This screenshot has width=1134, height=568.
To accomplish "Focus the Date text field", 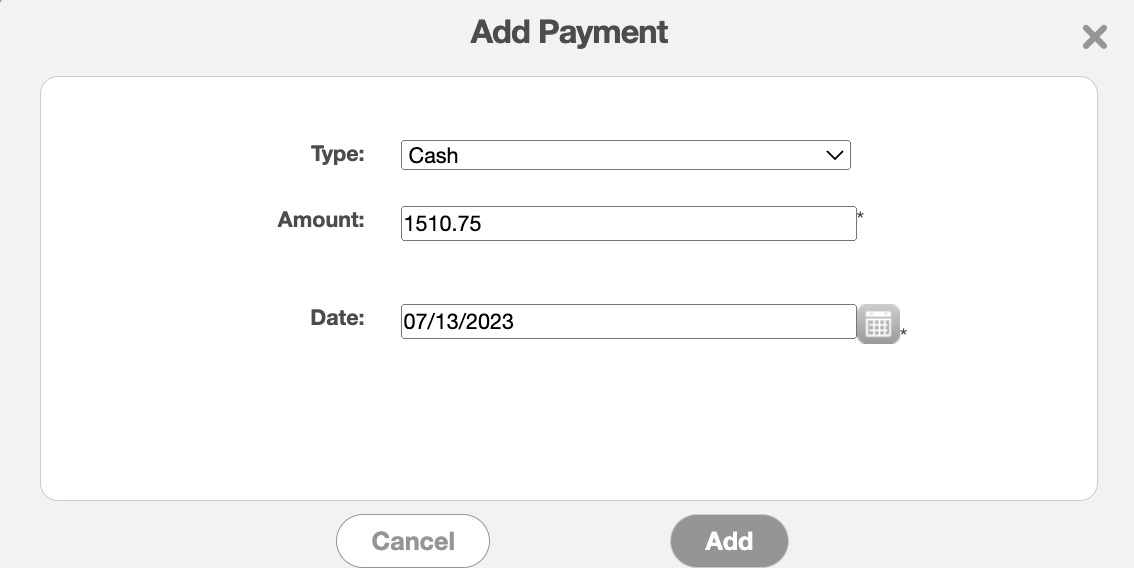I will pos(628,322).
